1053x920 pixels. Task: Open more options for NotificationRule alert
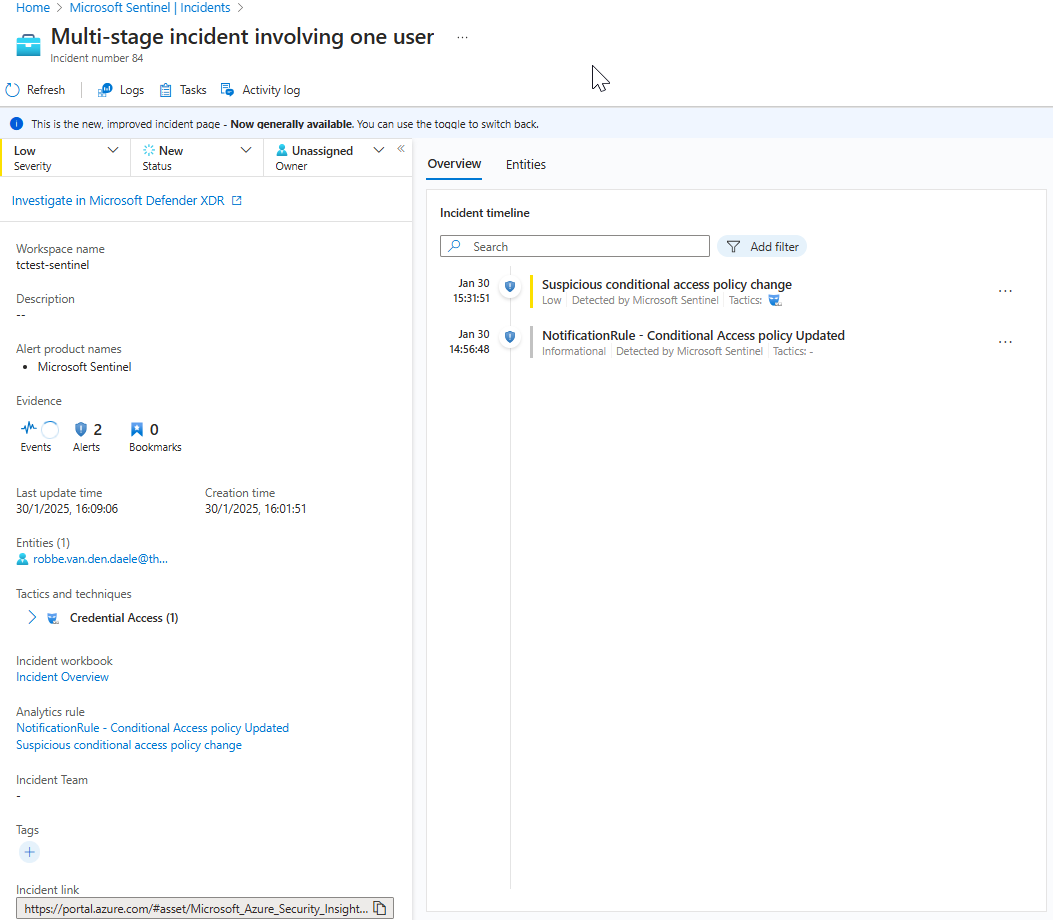[x=1005, y=342]
